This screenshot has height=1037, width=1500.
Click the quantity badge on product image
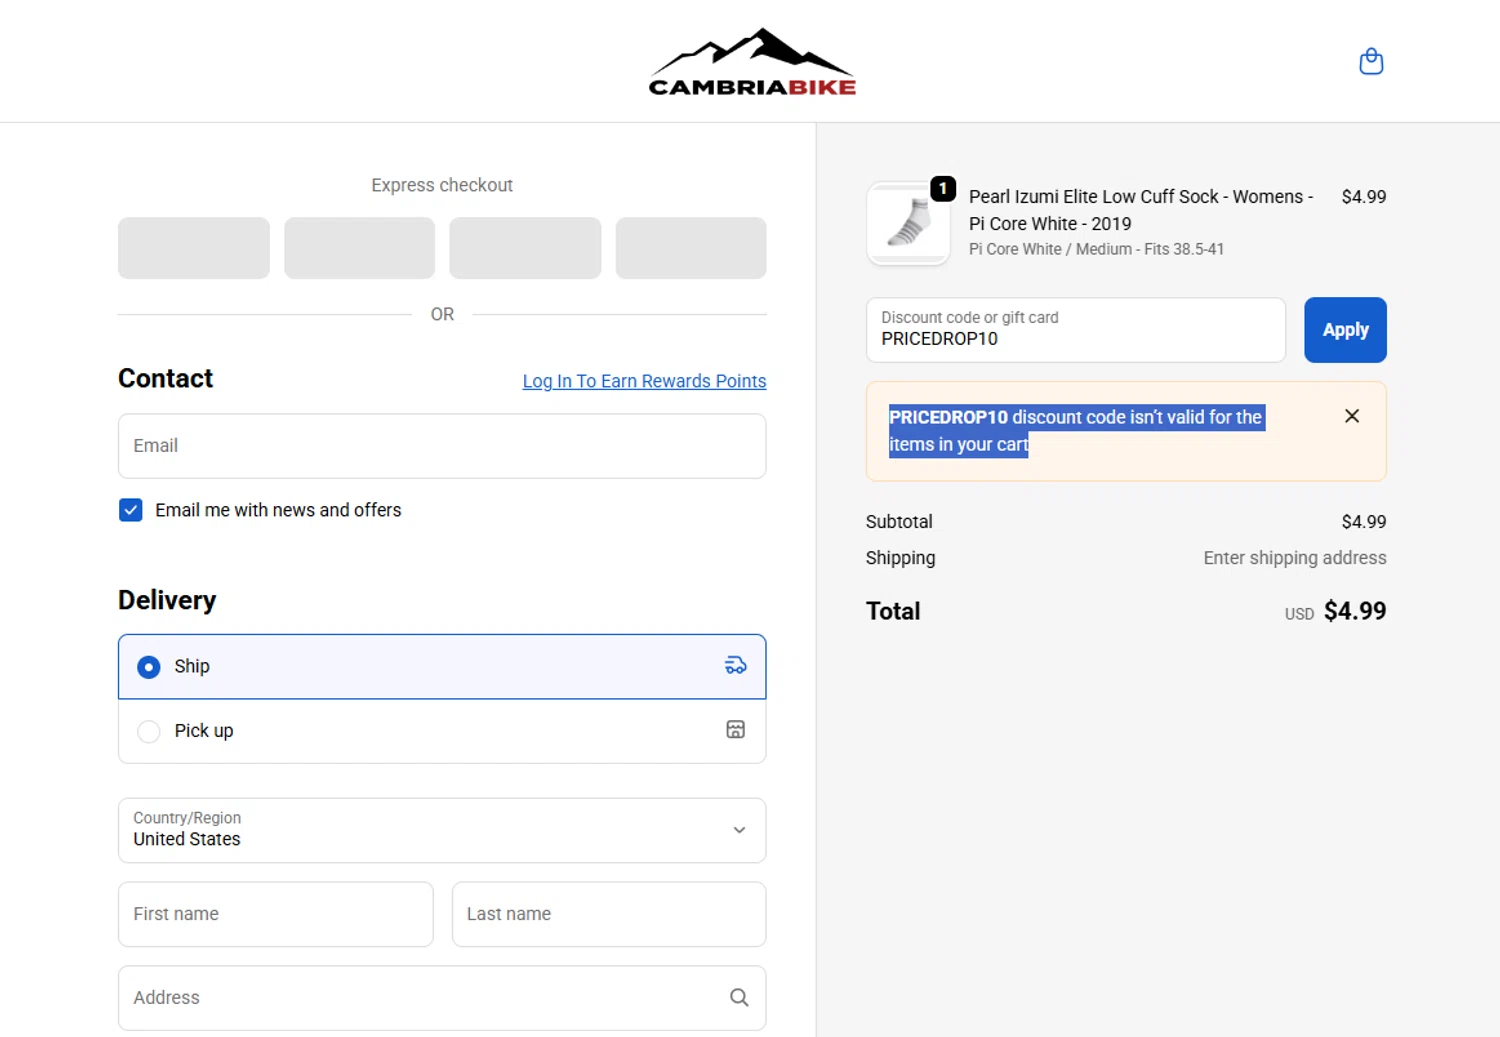coord(943,188)
